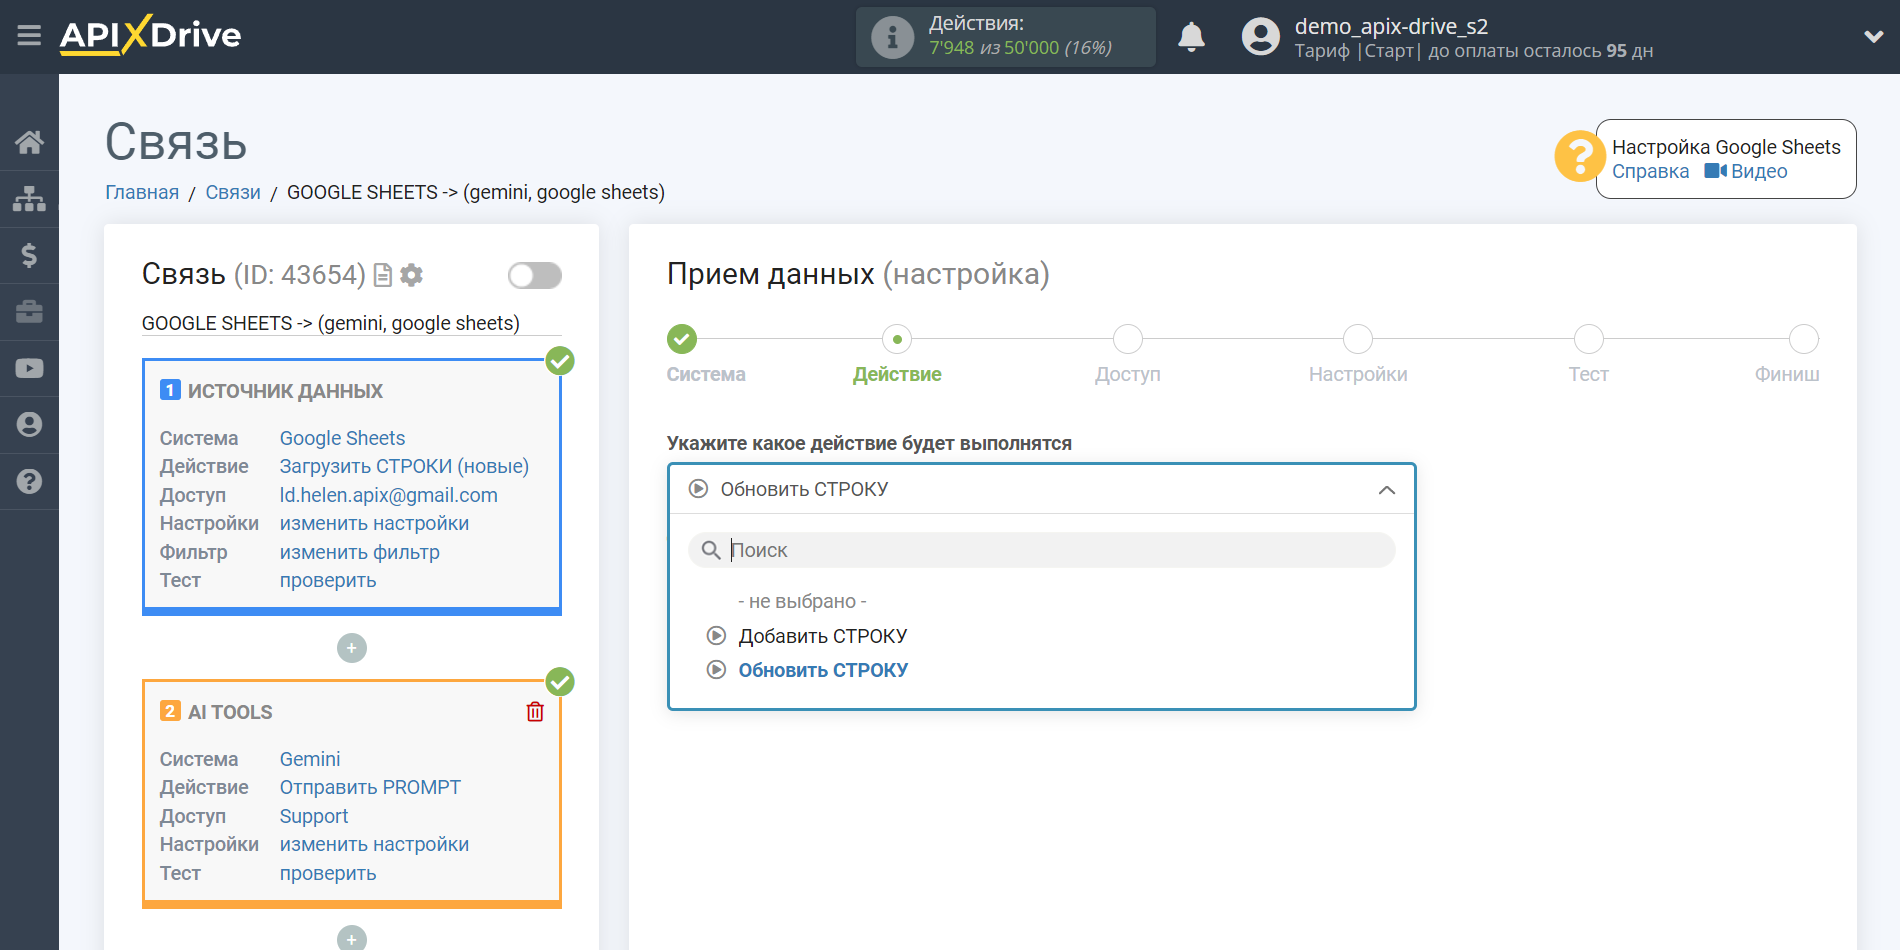Open the Видео link
Image resolution: width=1900 pixels, height=950 pixels.
coord(1746,171)
